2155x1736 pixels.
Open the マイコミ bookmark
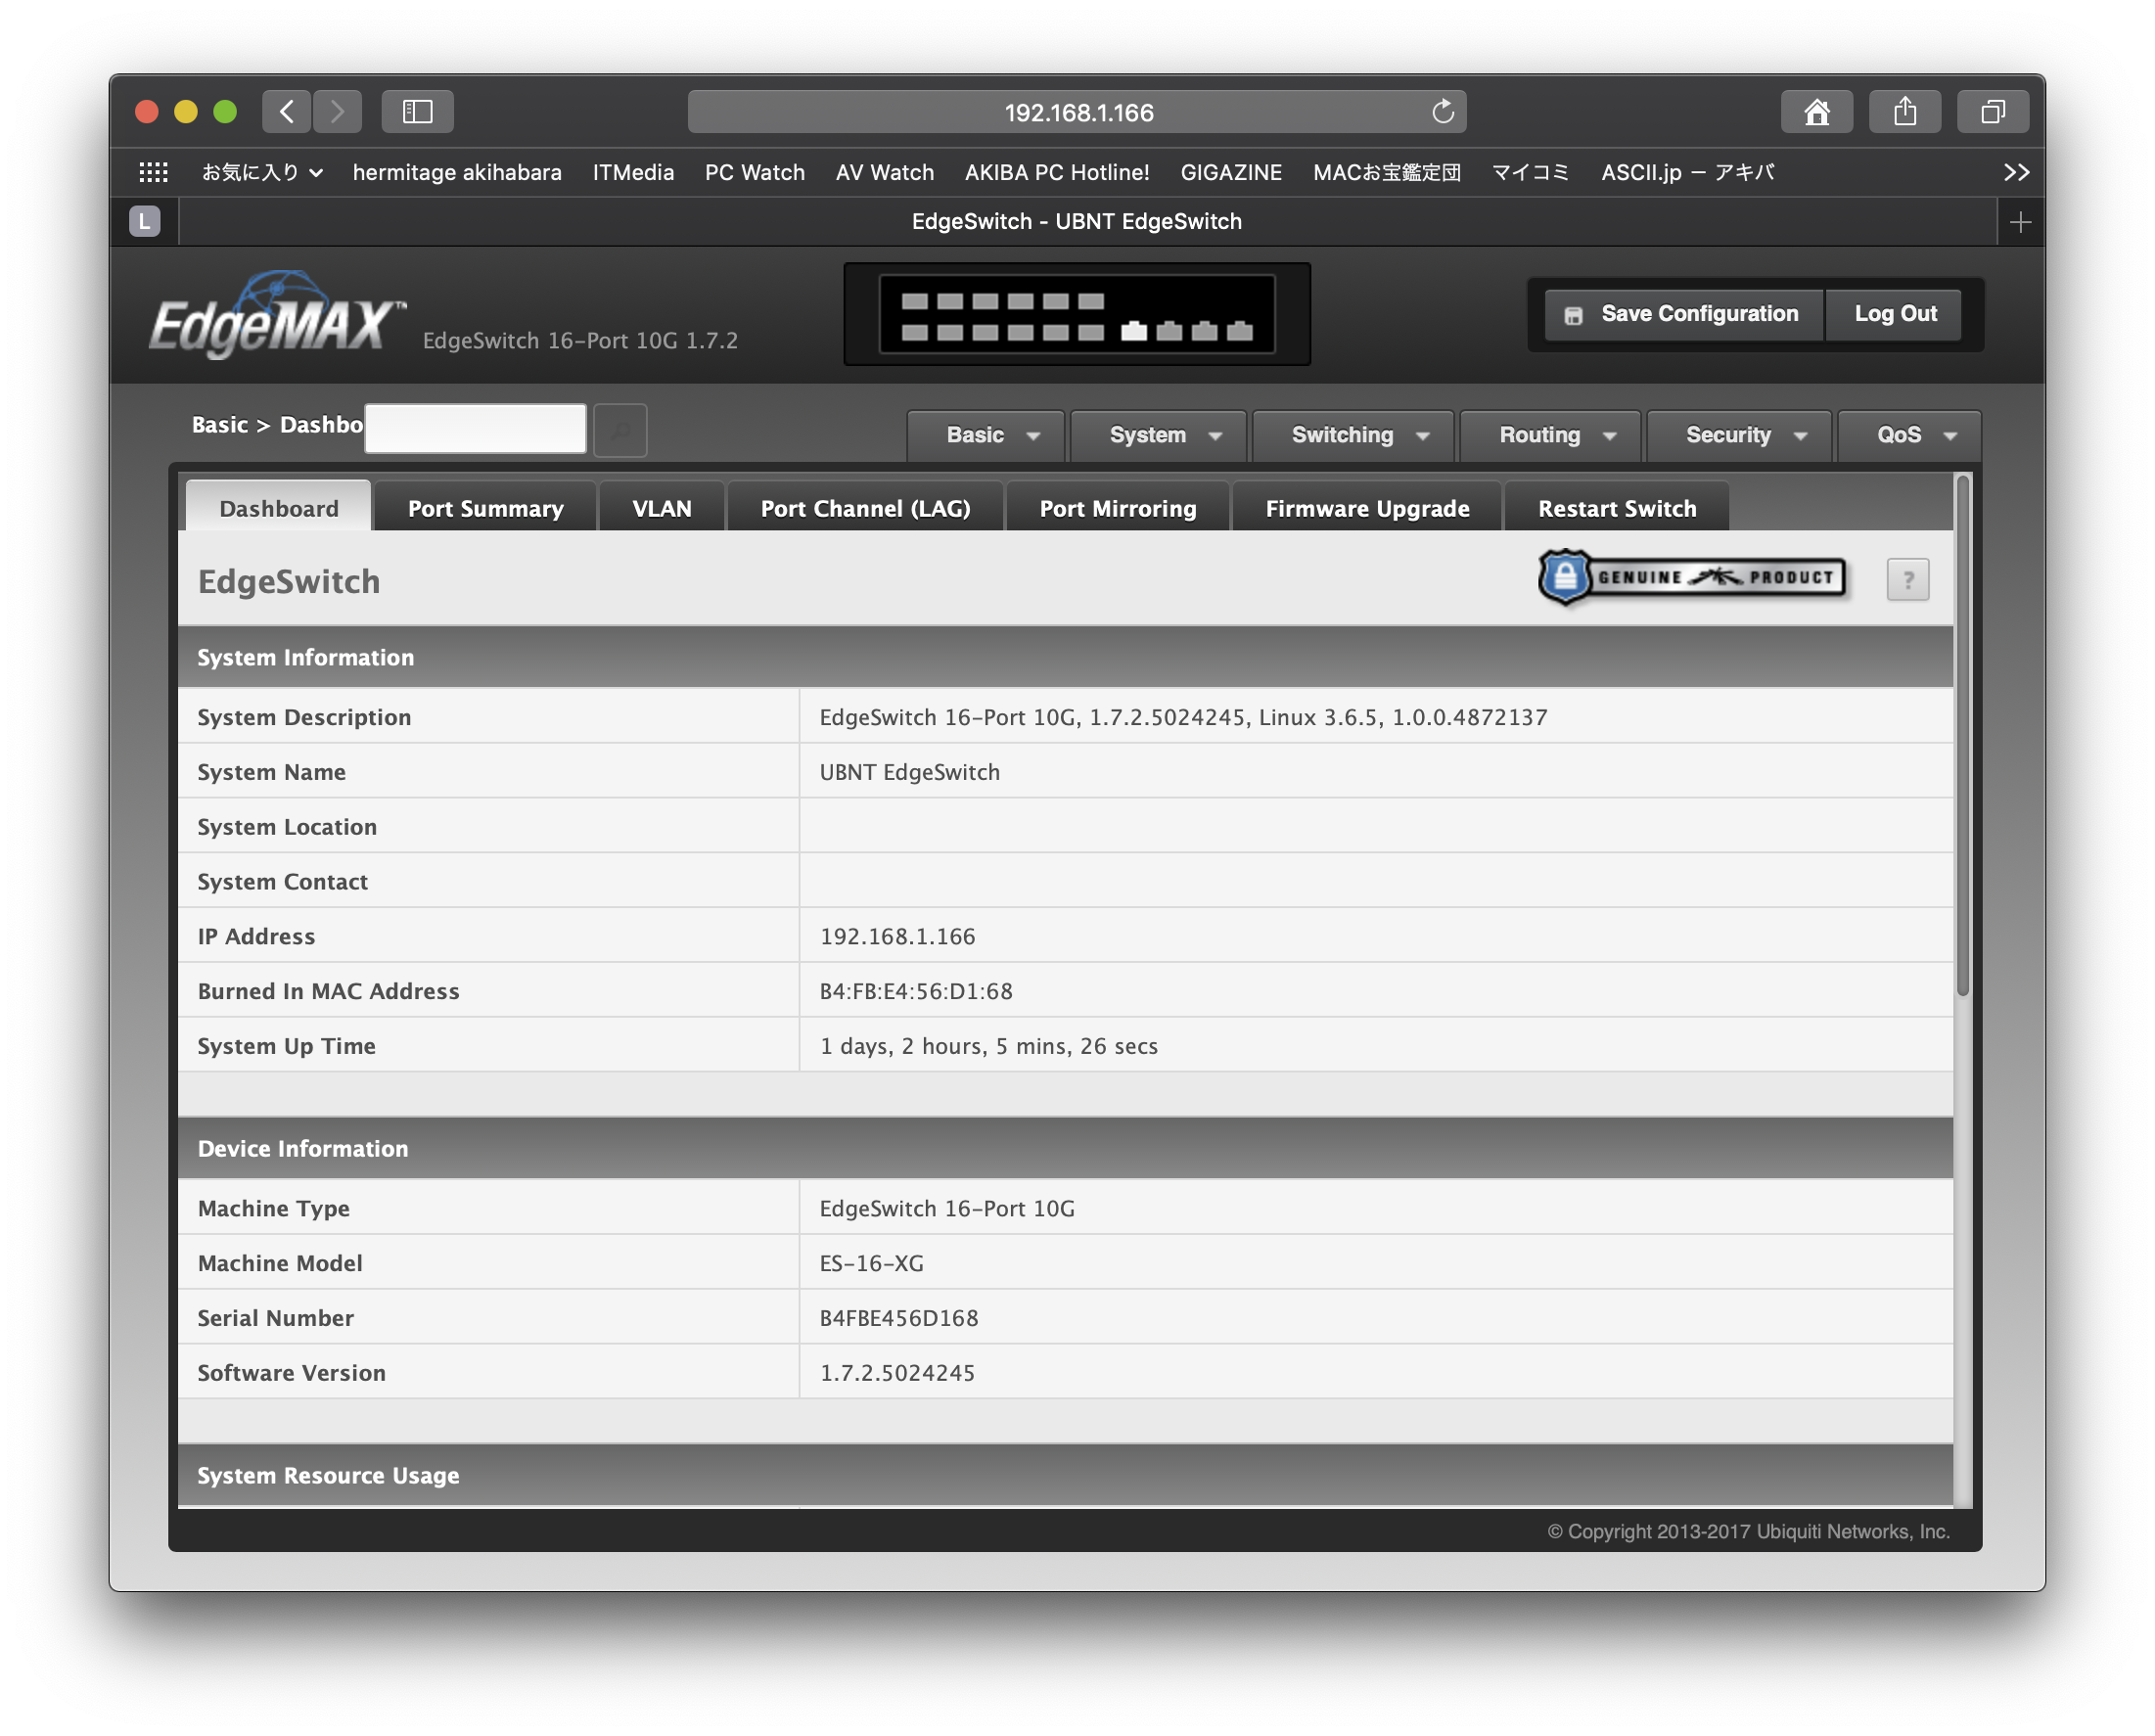(1530, 172)
